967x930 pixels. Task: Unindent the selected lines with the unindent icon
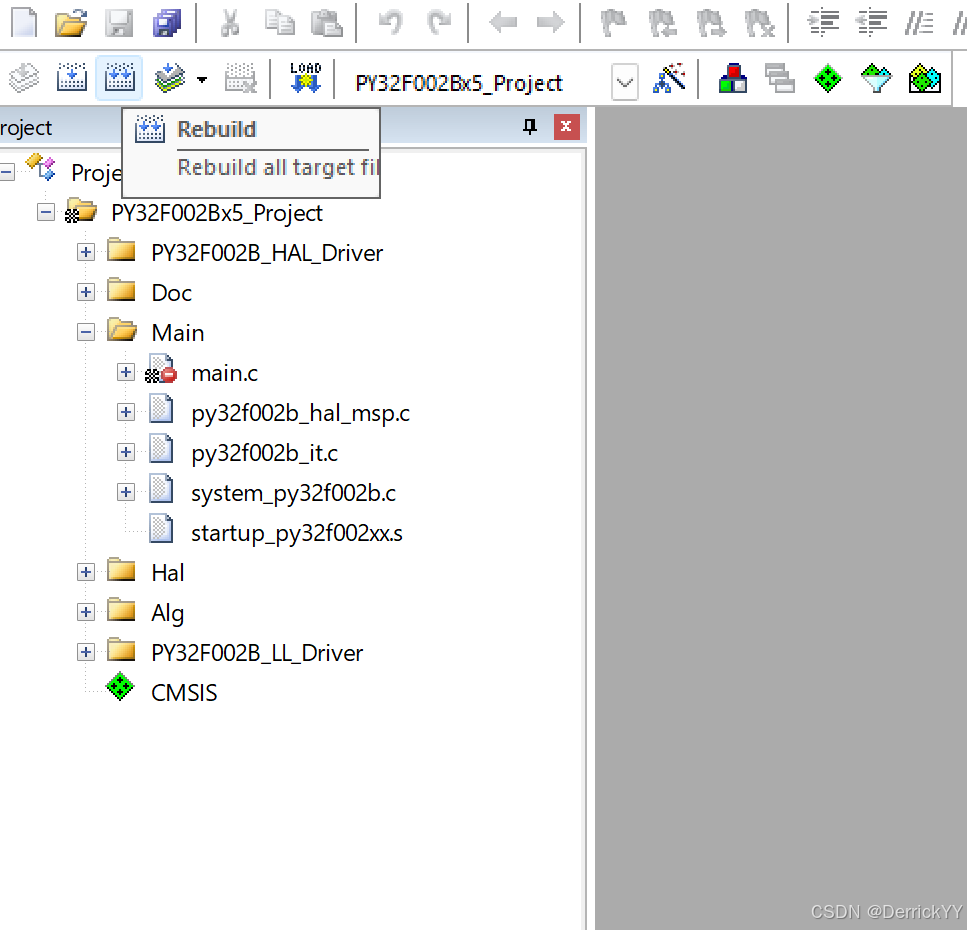(871, 23)
